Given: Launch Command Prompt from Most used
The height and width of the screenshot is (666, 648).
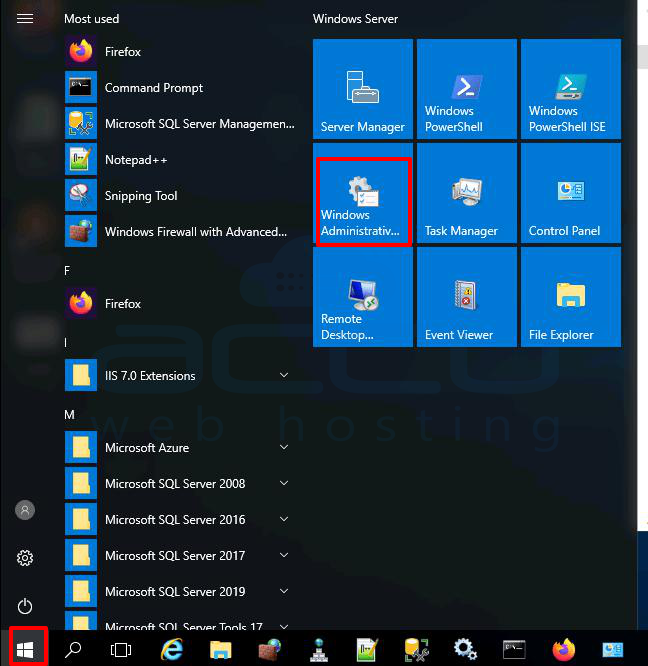Looking at the screenshot, I should point(180,87).
